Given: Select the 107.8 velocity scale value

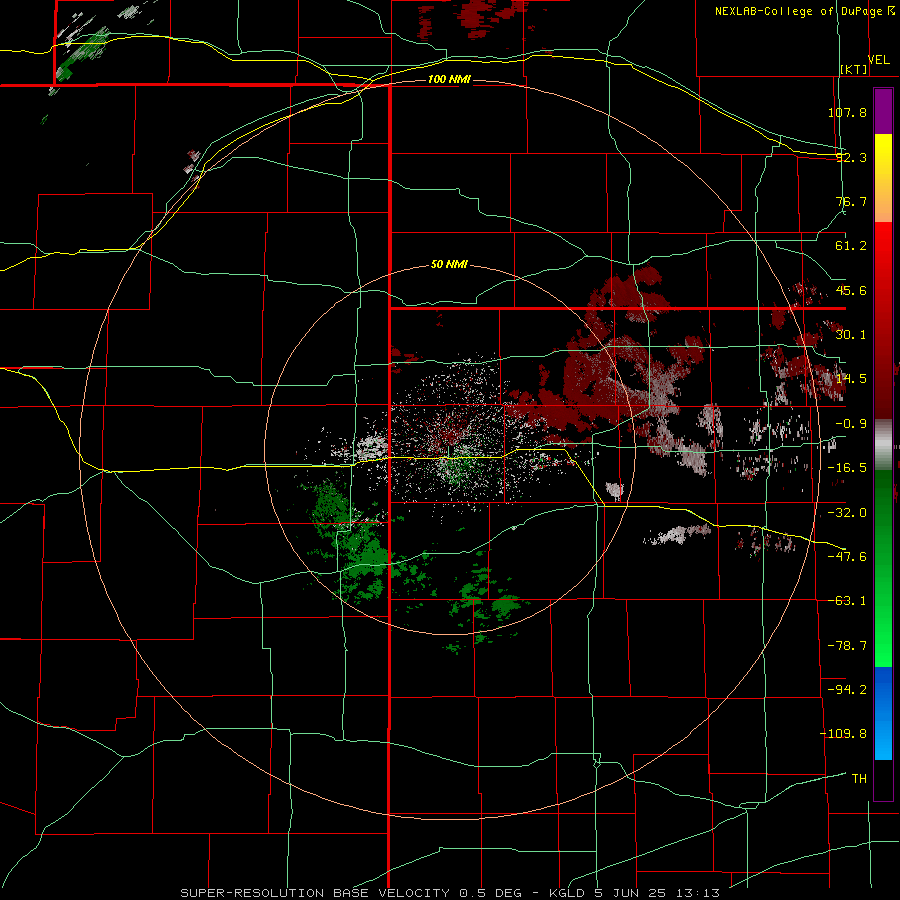Looking at the screenshot, I should [847, 112].
